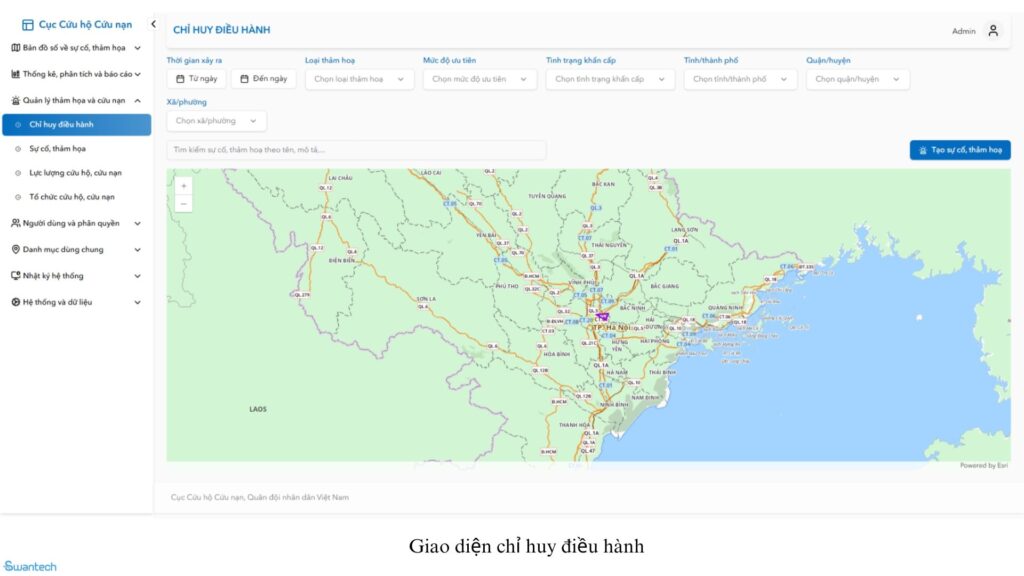
Task: Click the Cục Cứu hộ Cứu nạn logo icon
Action: [x=28, y=25]
